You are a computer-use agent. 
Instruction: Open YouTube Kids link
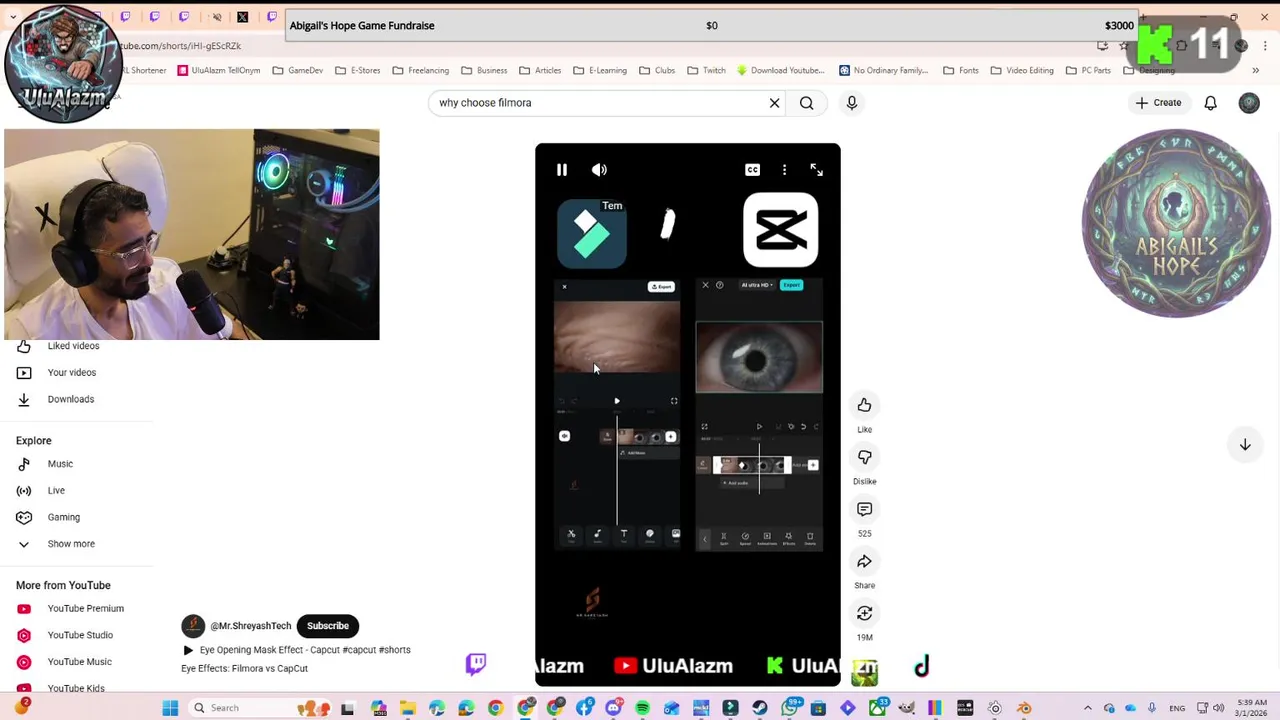pyautogui.click(x=76, y=688)
